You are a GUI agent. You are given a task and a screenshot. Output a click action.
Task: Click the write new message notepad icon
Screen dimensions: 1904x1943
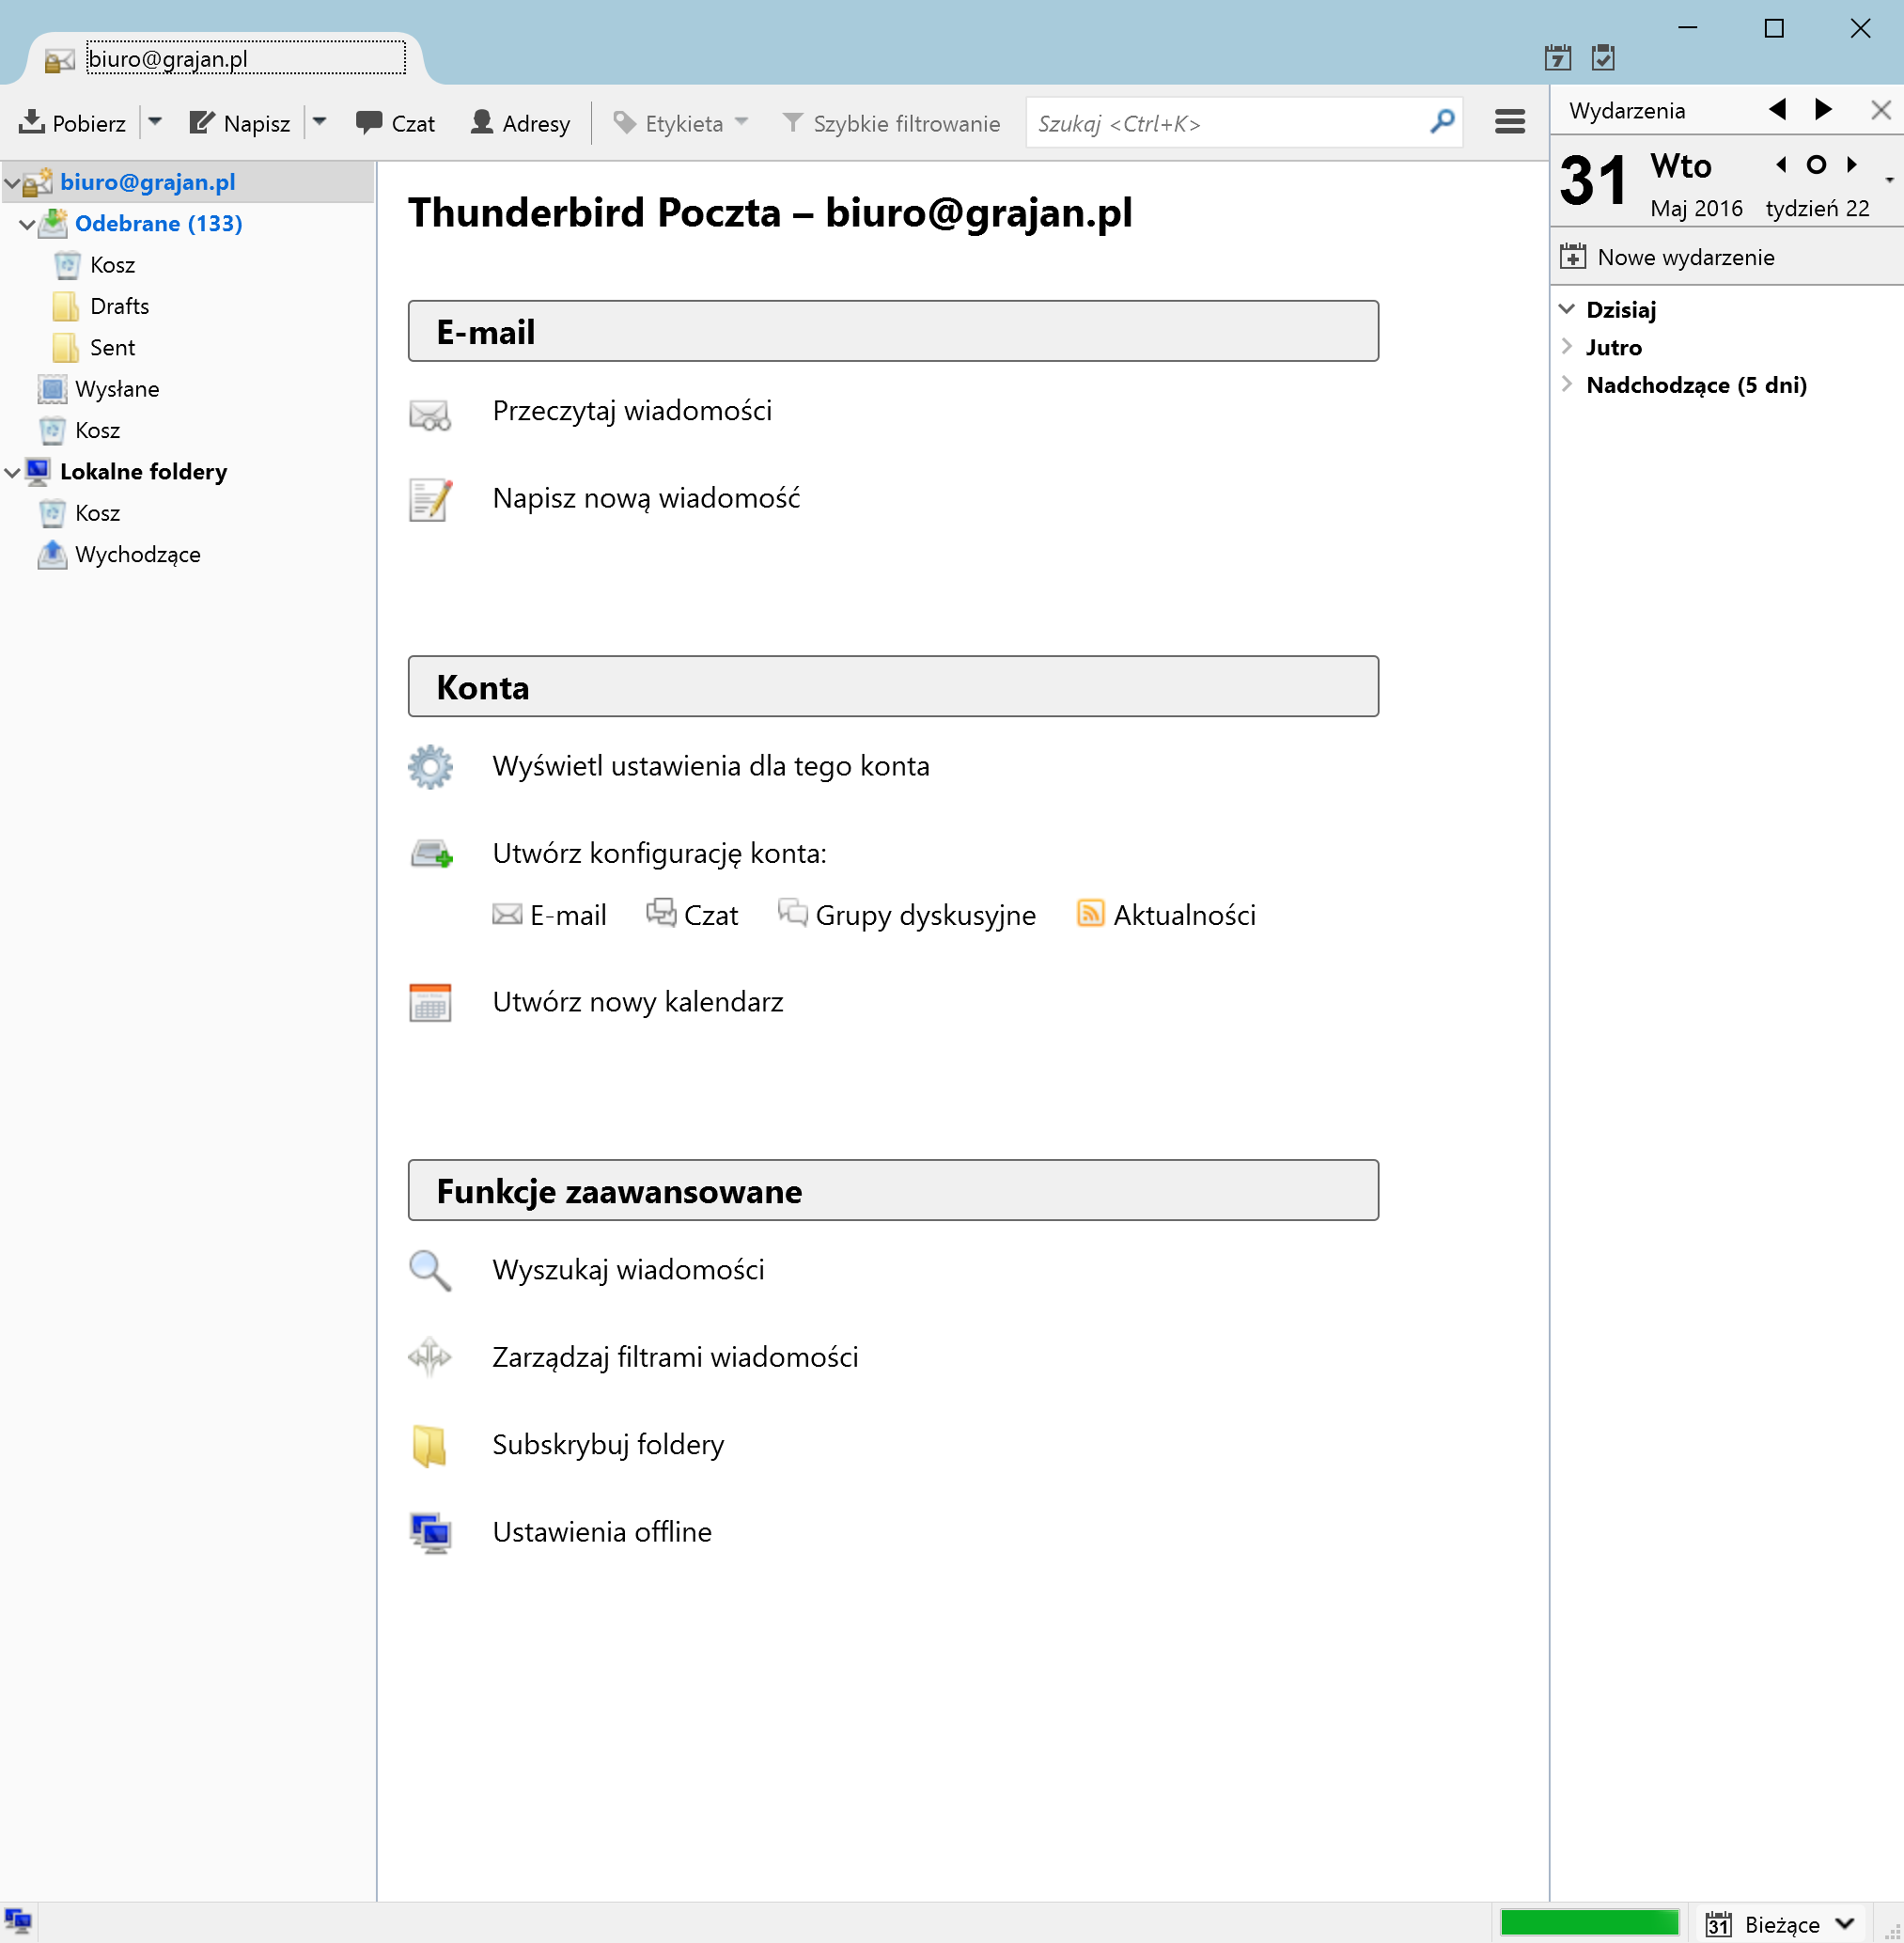click(x=430, y=500)
